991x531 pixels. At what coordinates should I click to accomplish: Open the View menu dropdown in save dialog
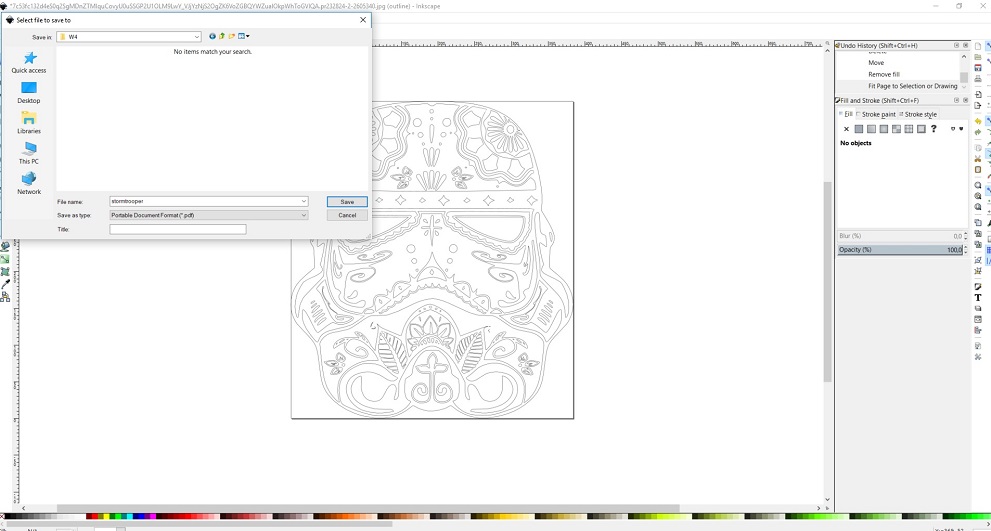(244, 37)
